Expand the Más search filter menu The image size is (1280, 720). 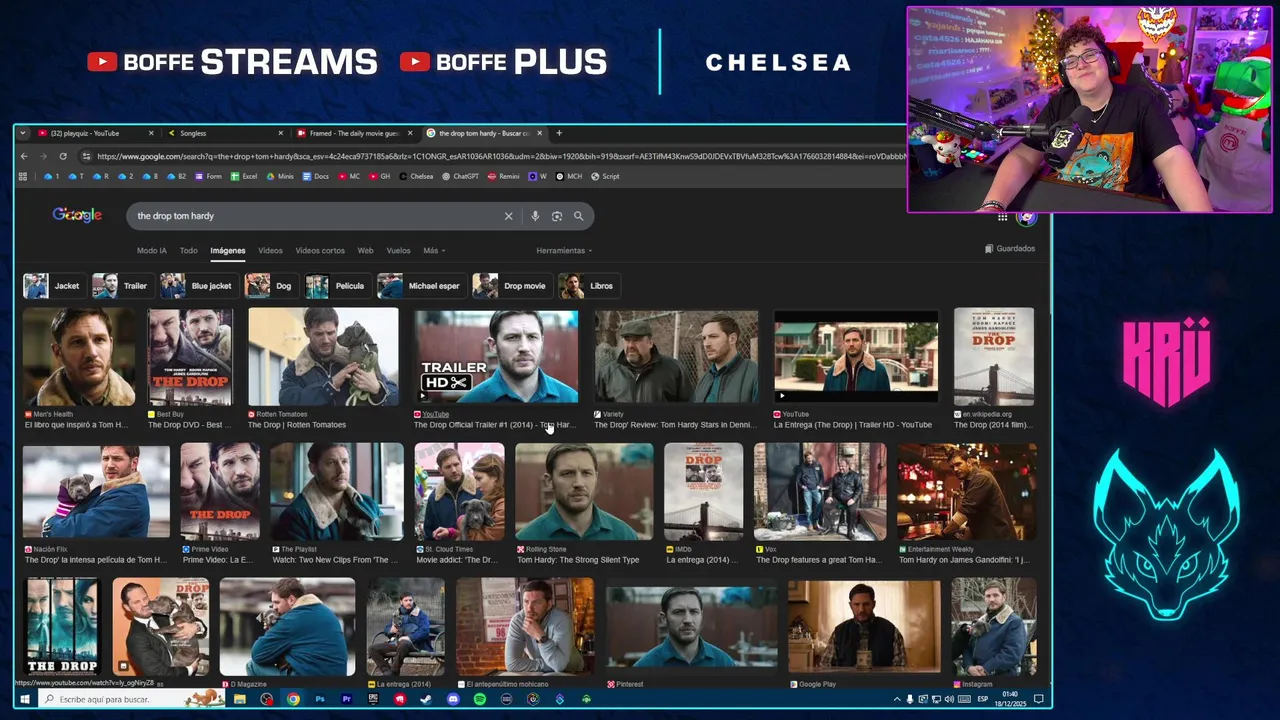(434, 251)
